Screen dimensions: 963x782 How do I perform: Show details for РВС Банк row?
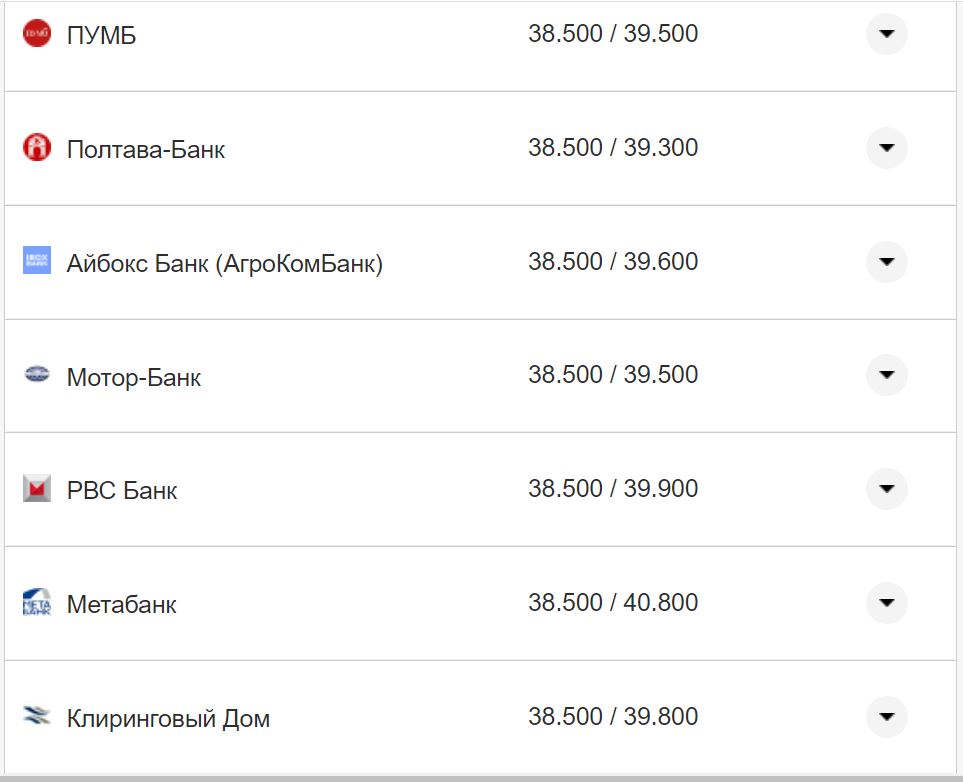(886, 489)
